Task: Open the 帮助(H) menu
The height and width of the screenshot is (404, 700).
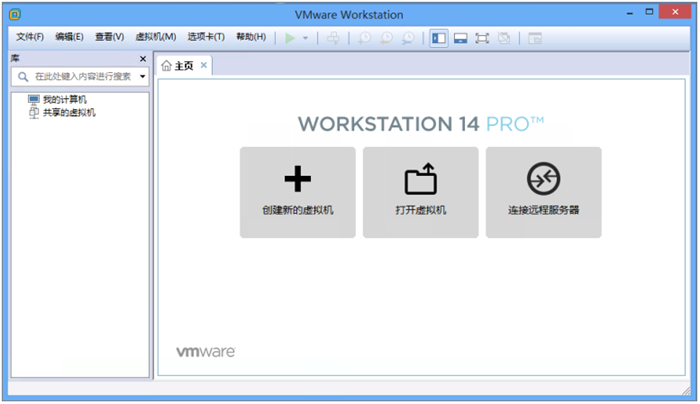Action: point(251,37)
